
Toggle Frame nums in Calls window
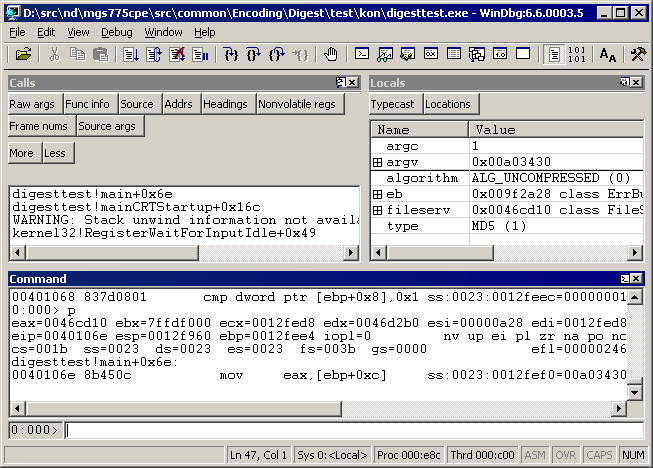click(x=42, y=126)
